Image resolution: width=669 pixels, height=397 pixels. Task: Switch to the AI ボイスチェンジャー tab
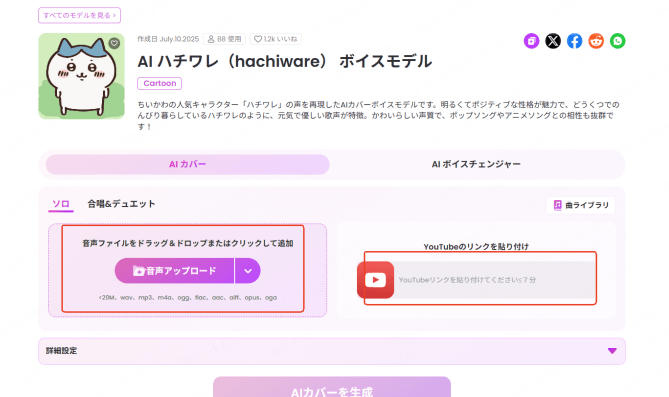[476, 164]
